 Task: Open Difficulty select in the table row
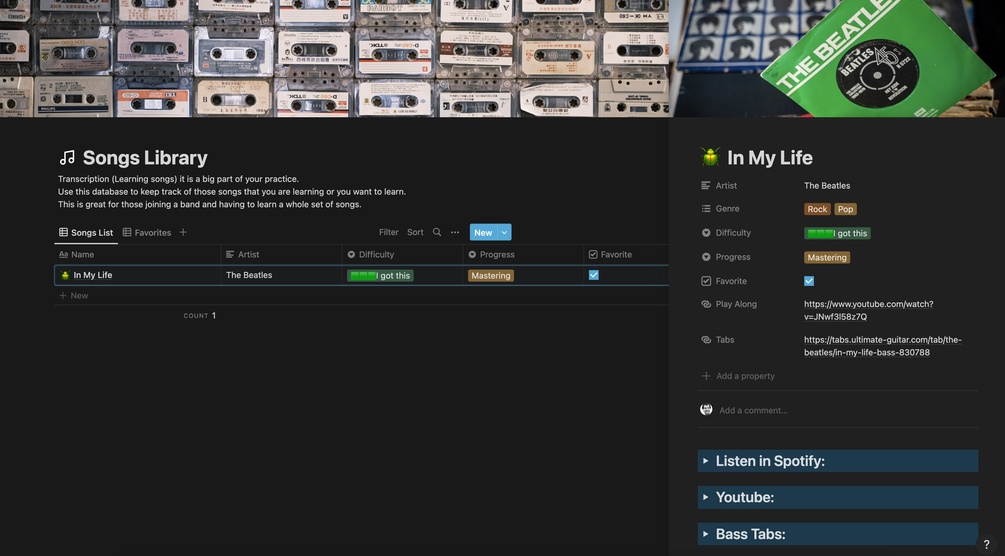380,276
